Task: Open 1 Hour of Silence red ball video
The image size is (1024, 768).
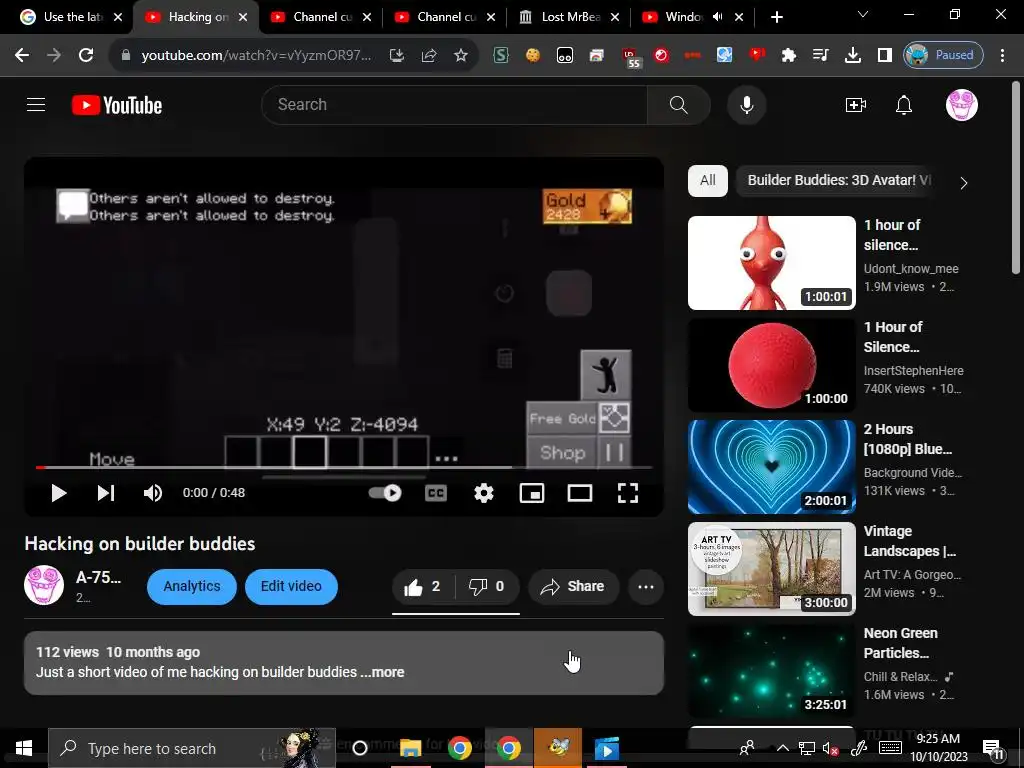Action: (771, 364)
